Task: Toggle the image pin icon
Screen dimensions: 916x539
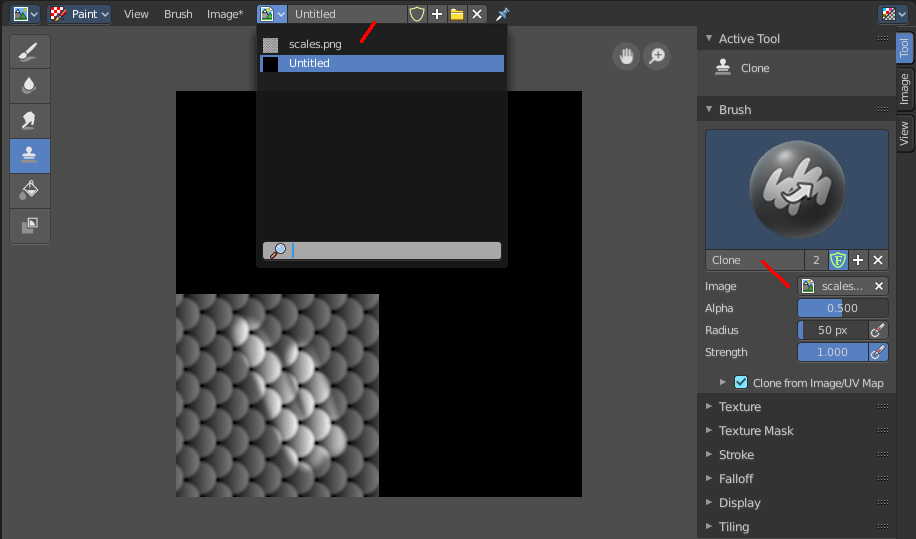Action: 502,14
